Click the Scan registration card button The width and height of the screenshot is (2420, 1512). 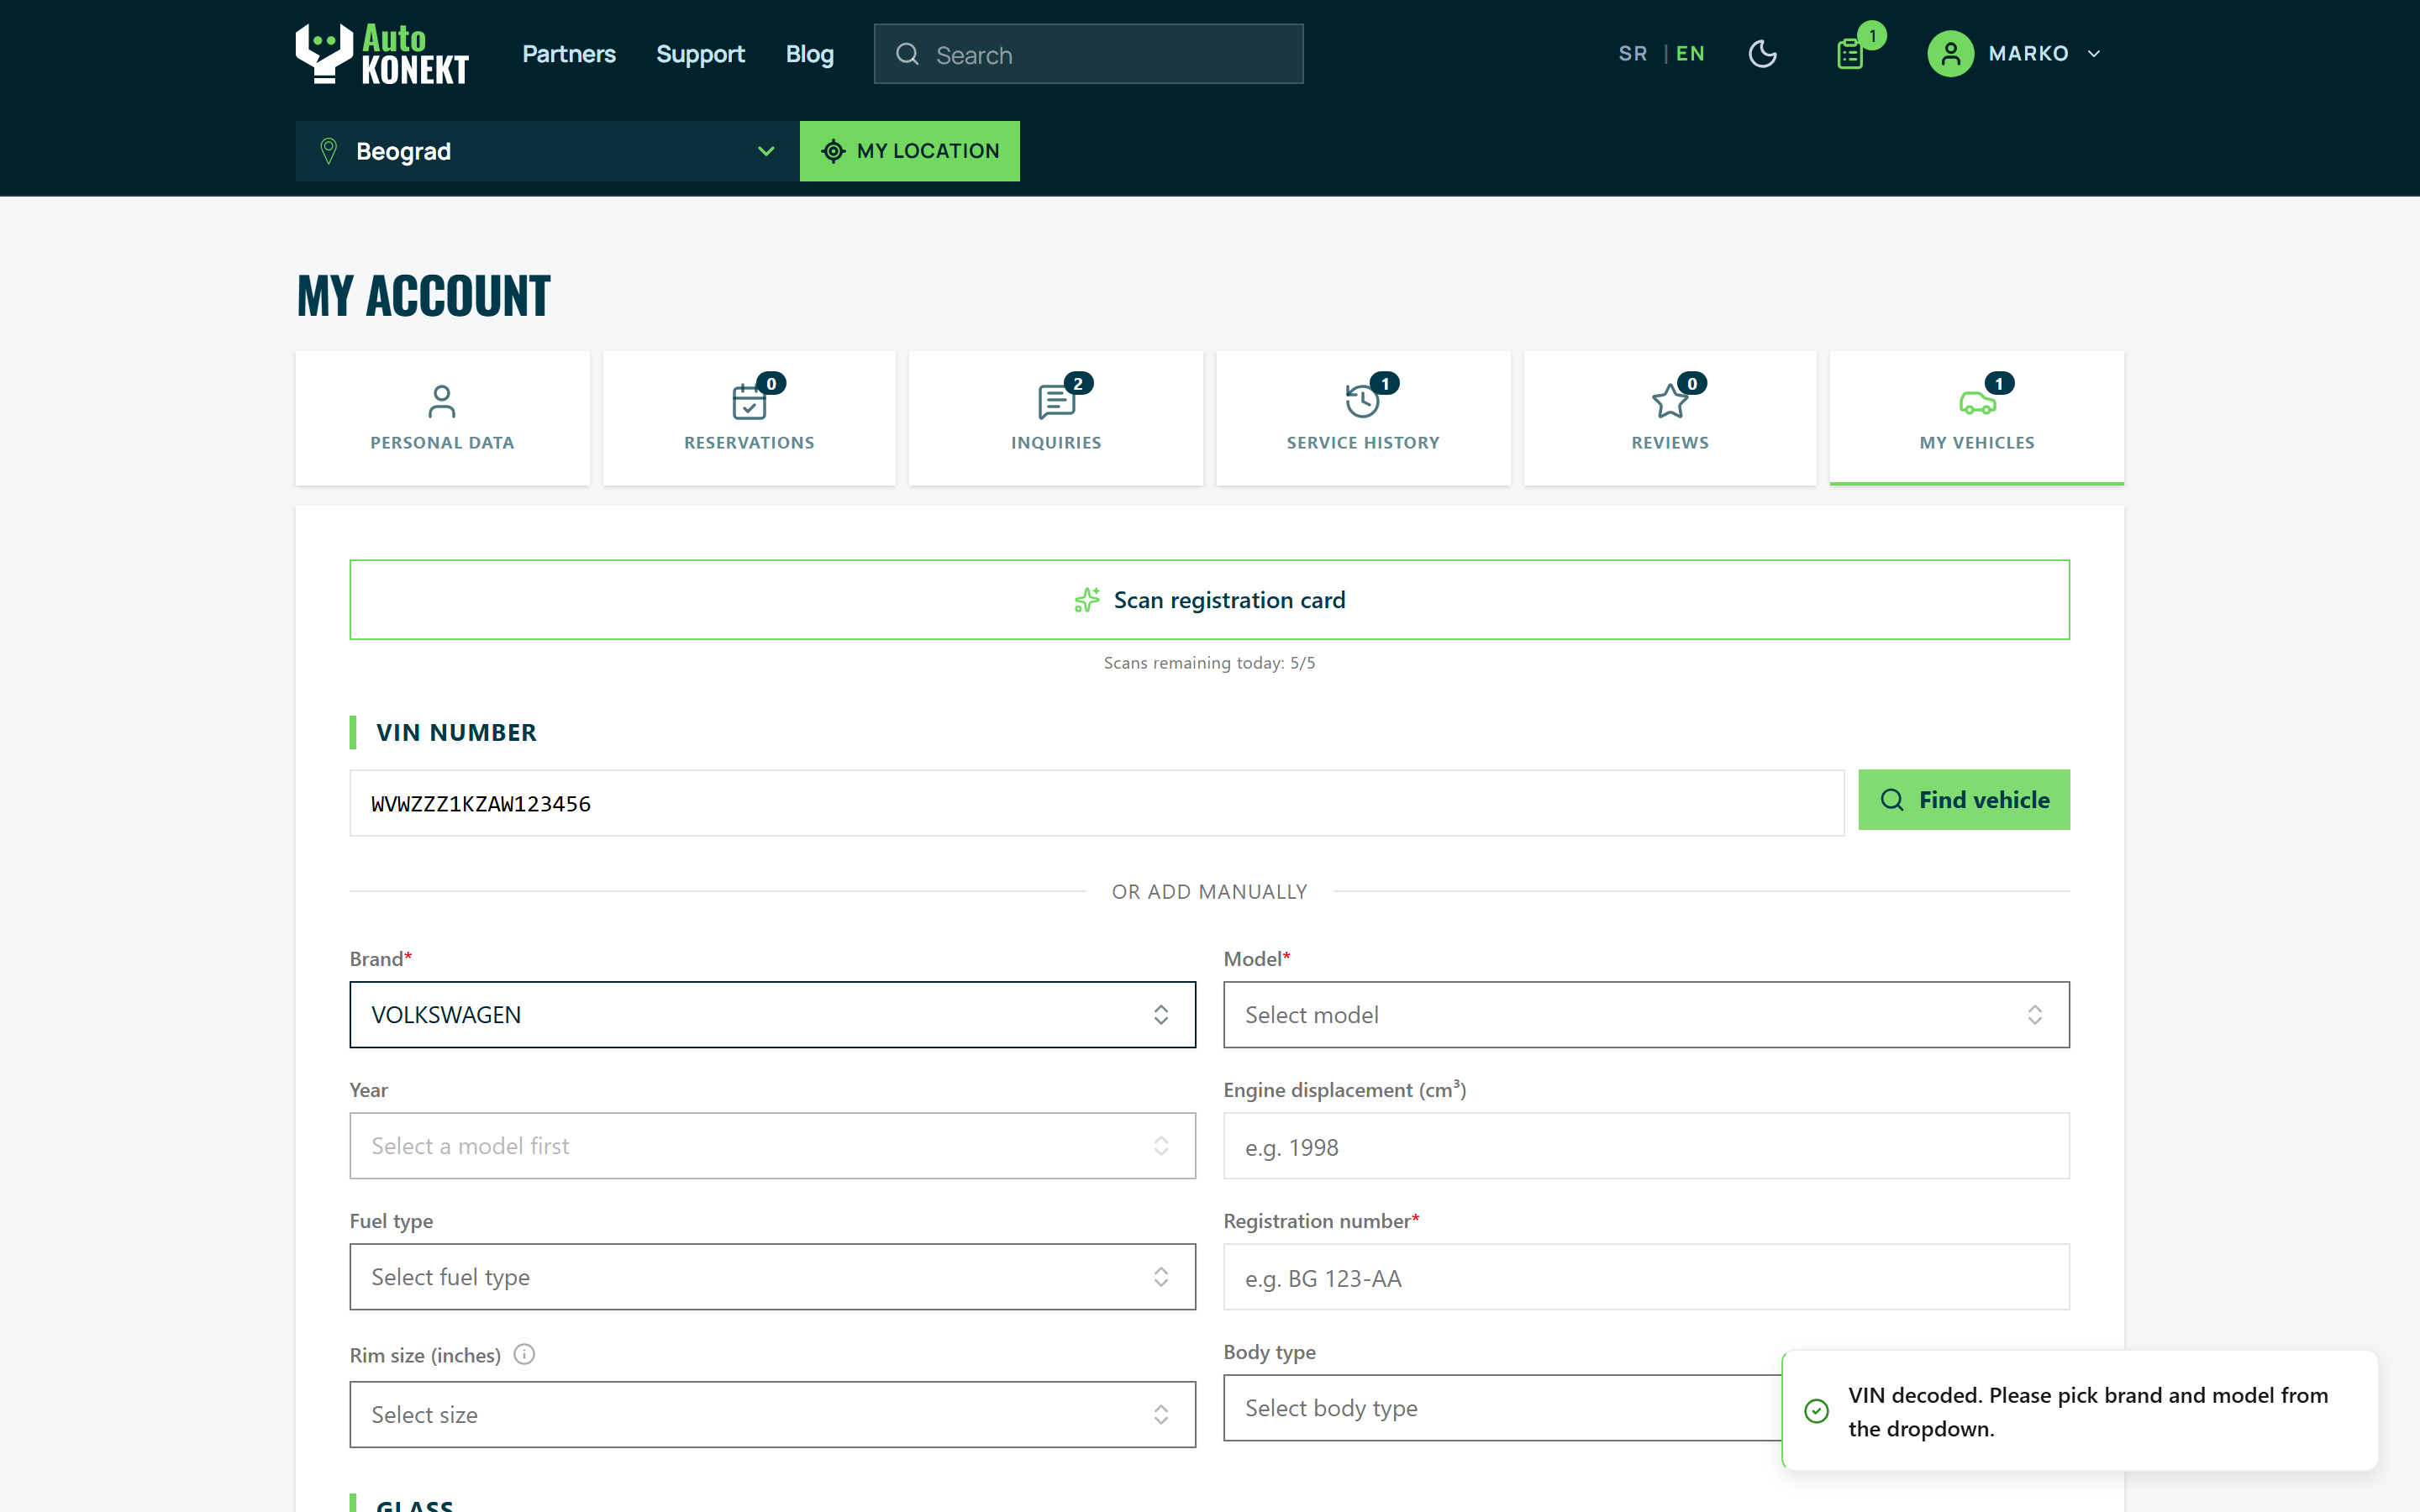click(x=1209, y=600)
